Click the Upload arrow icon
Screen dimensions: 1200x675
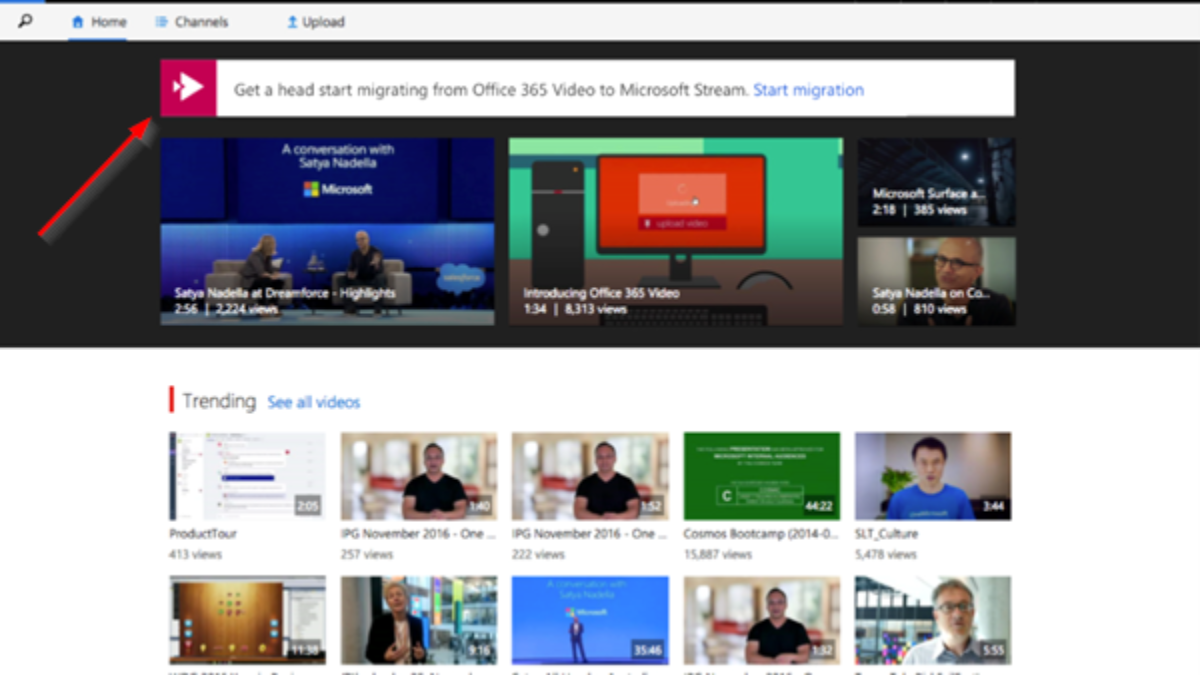[x=292, y=21]
